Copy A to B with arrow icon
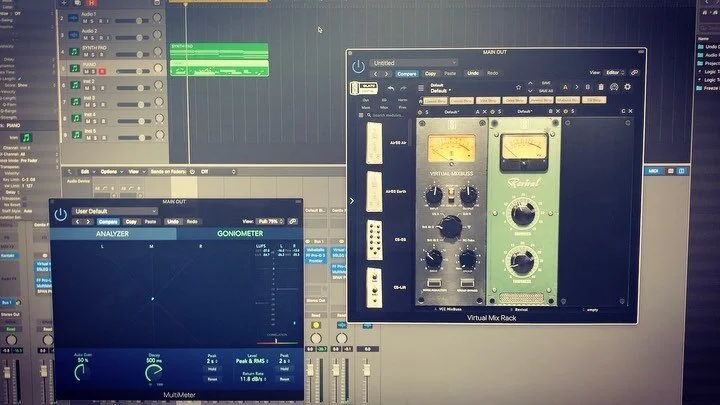 [x=577, y=87]
